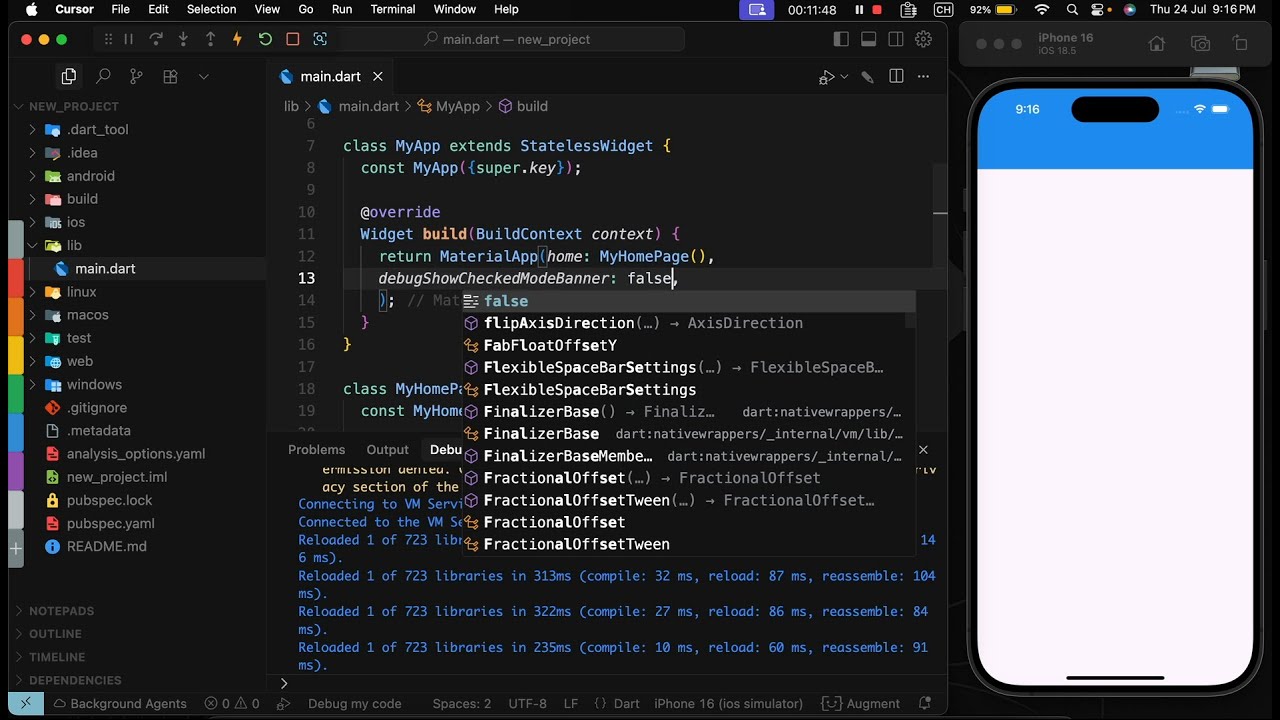Open the Source Control view icon
The image size is (1280, 720).
(137, 76)
